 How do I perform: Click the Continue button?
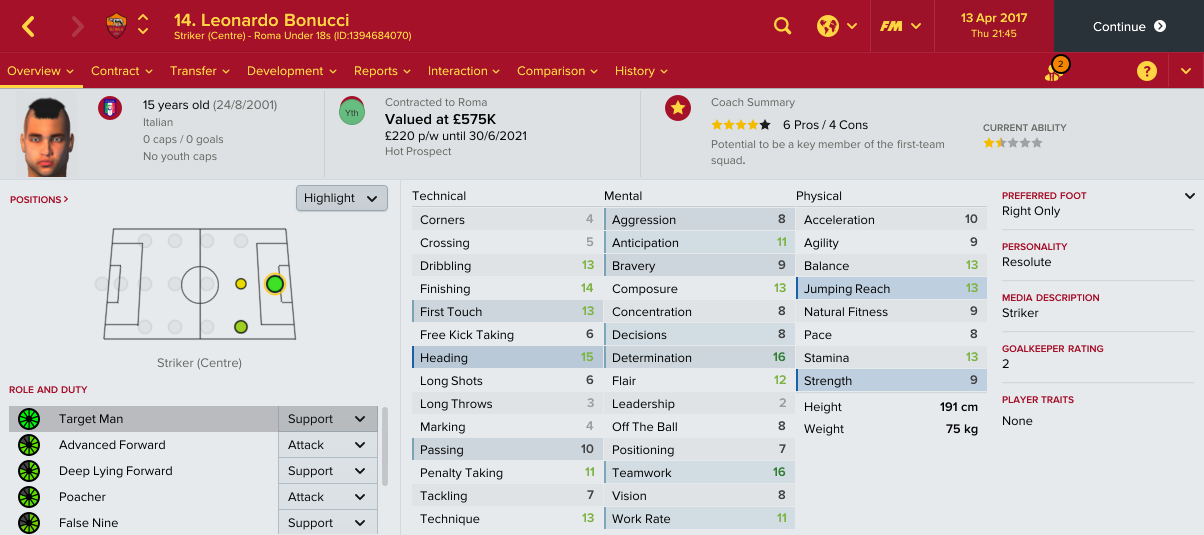(1129, 26)
